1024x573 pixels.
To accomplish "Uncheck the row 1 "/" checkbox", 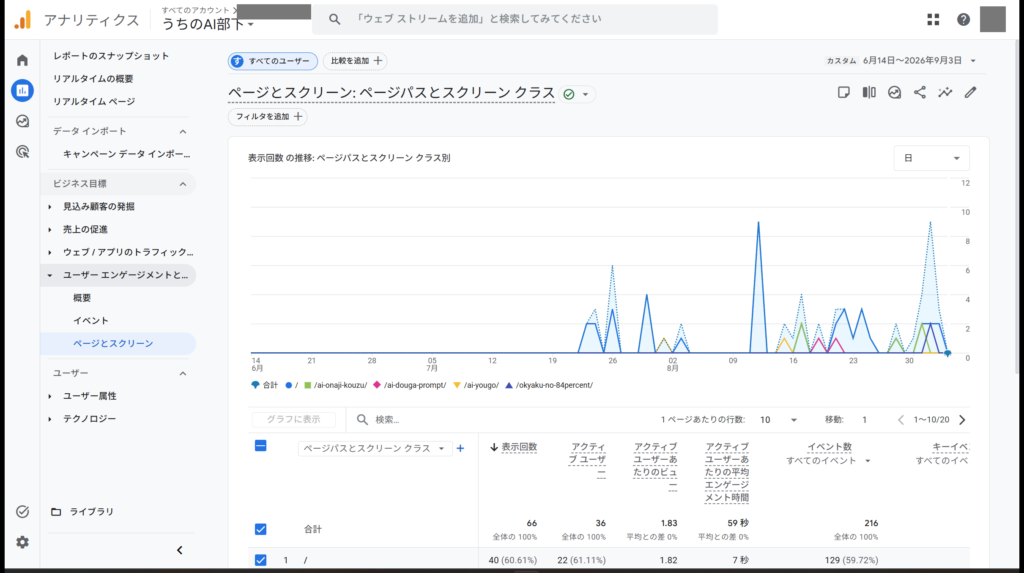I will (261, 560).
